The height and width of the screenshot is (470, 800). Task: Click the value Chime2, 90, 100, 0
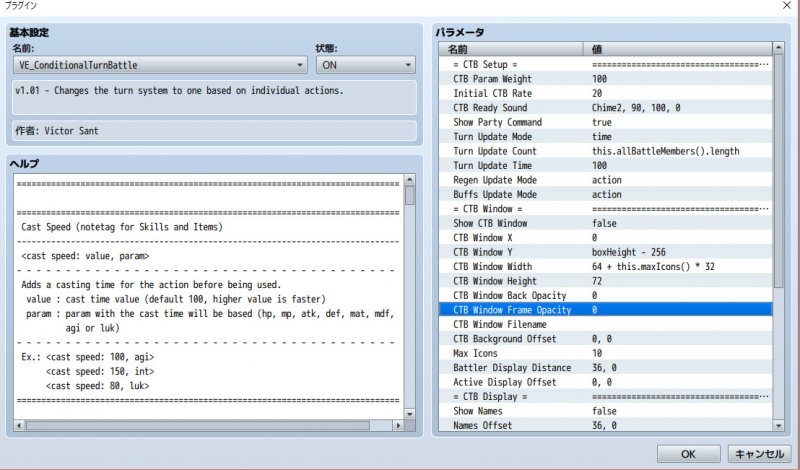click(x=636, y=108)
